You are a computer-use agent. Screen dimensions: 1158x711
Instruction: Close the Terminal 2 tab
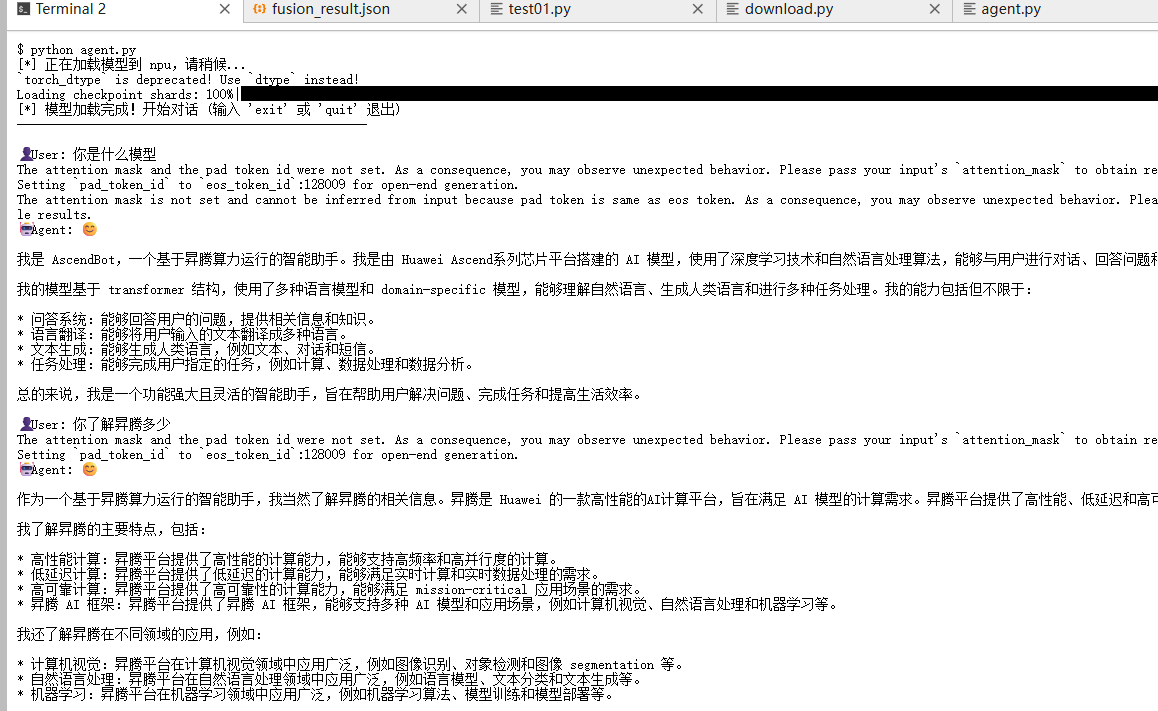pyautogui.click(x=225, y=10)
